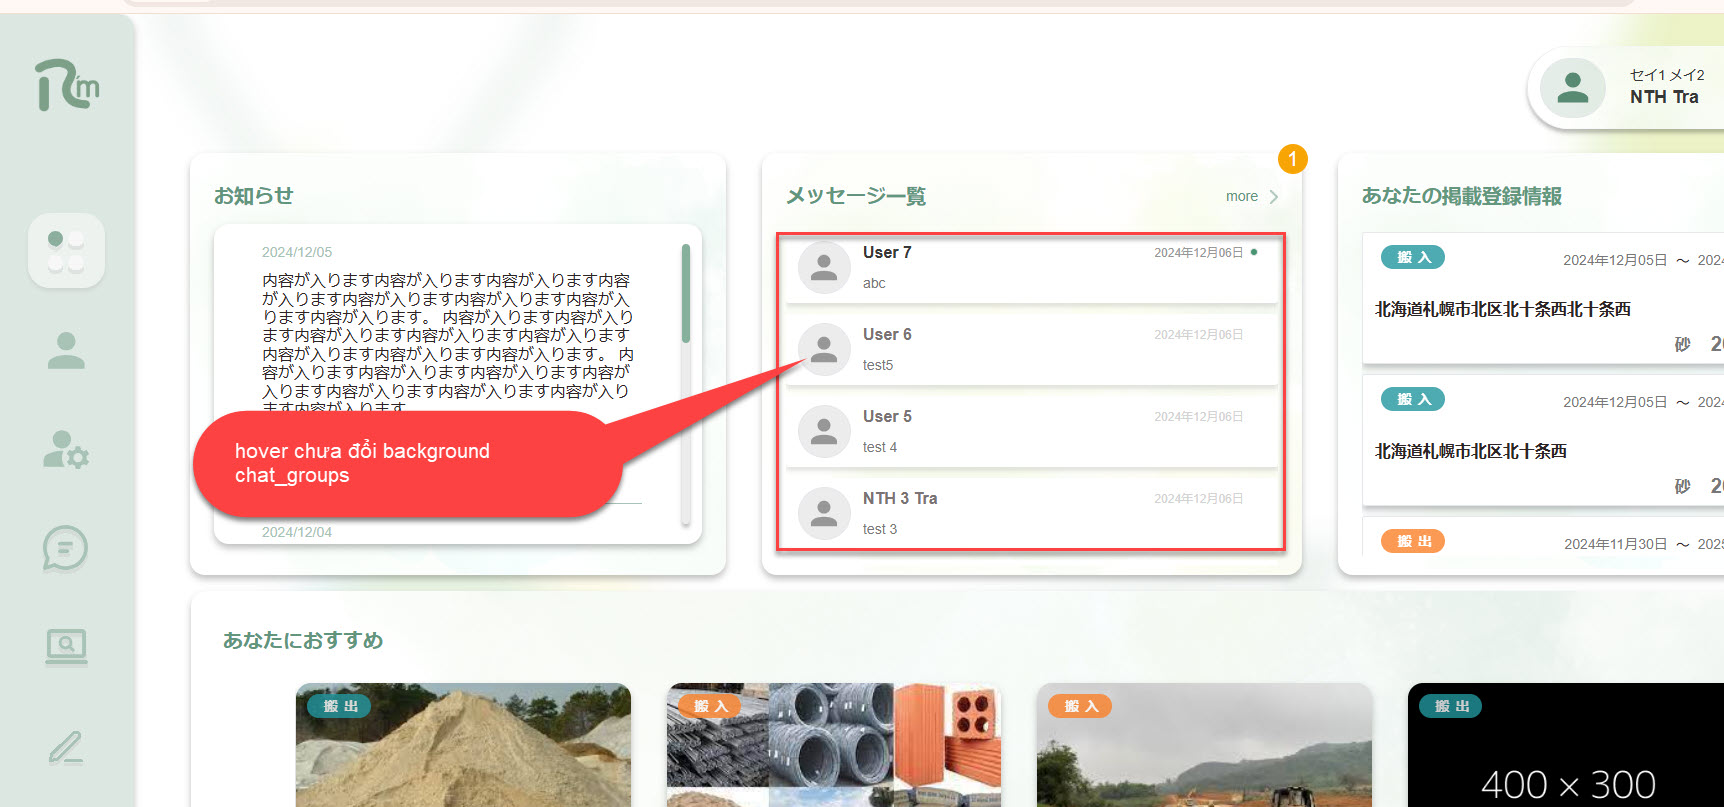The image size is (1724, 807).
Task: Open second listing 北海道札幌市北区北十条西
Action: point(1470,452)
